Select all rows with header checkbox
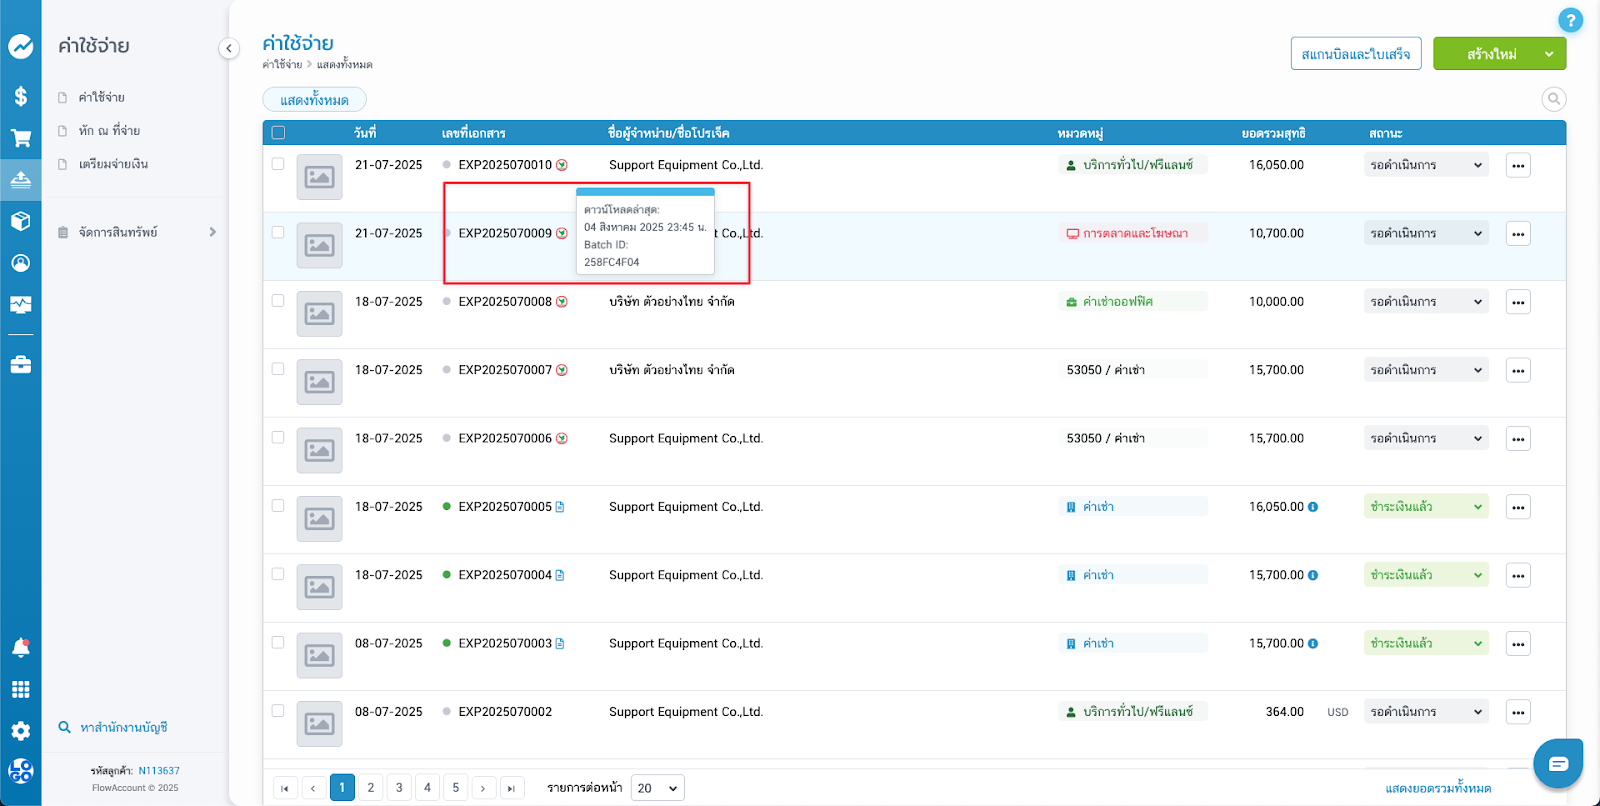 coord(278,133)
